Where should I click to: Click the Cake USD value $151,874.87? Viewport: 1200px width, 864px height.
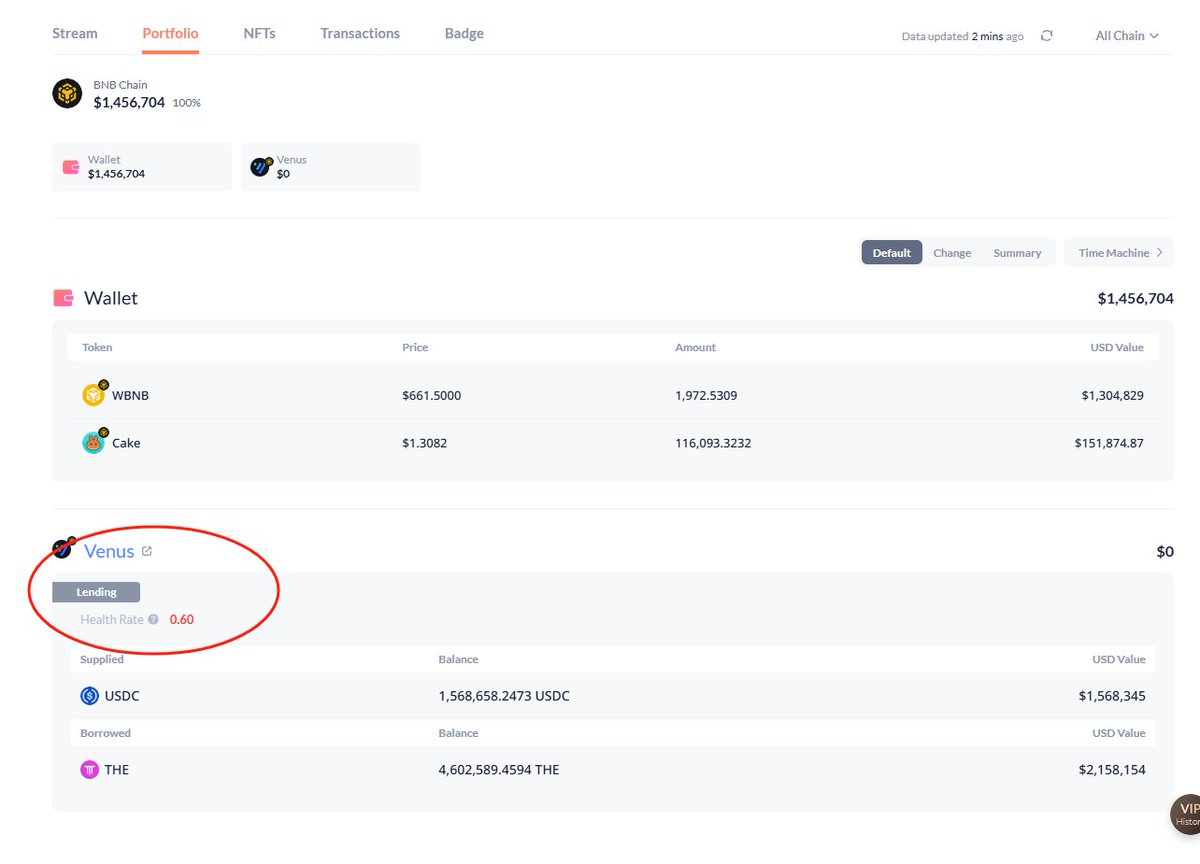1110,443
